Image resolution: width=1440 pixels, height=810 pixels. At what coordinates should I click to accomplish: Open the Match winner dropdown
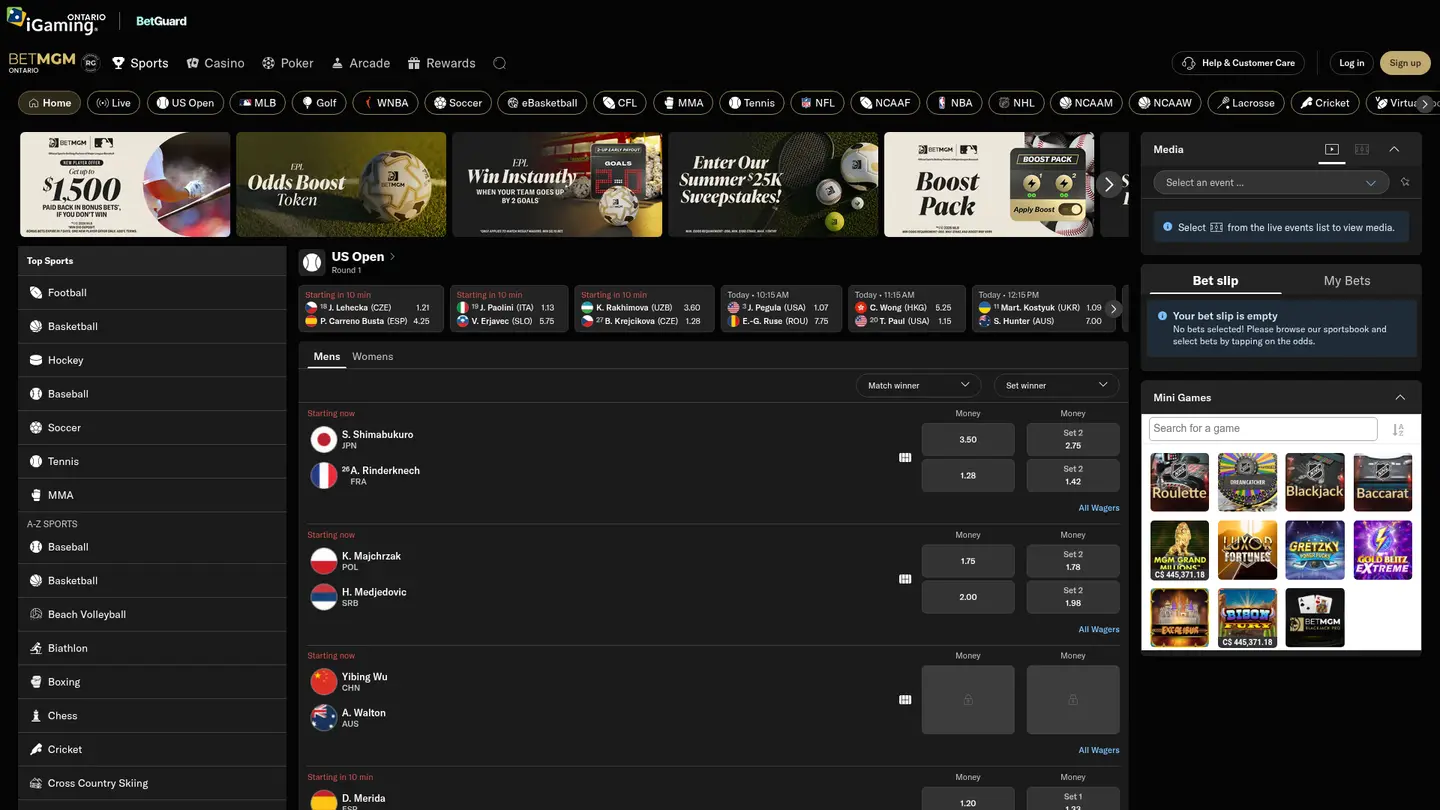916,385
